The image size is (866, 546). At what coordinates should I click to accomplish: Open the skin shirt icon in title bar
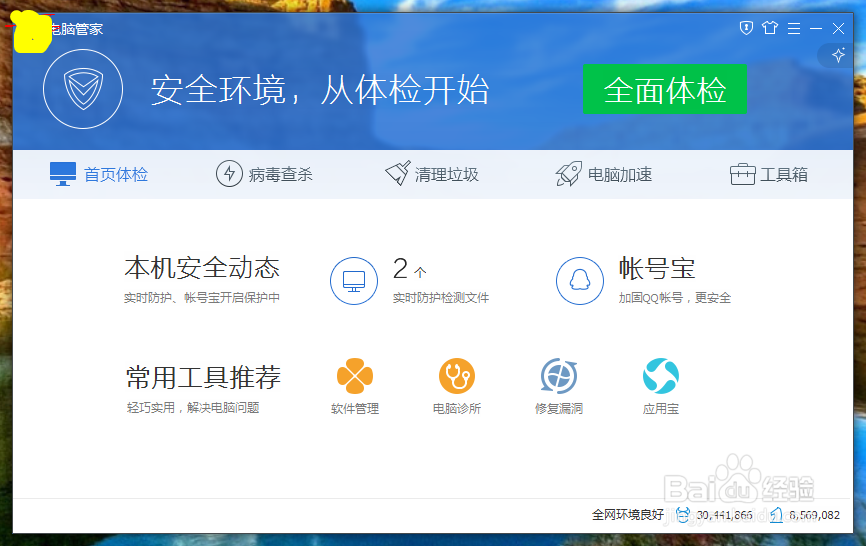pyautogui.click(x=770, y=28)
